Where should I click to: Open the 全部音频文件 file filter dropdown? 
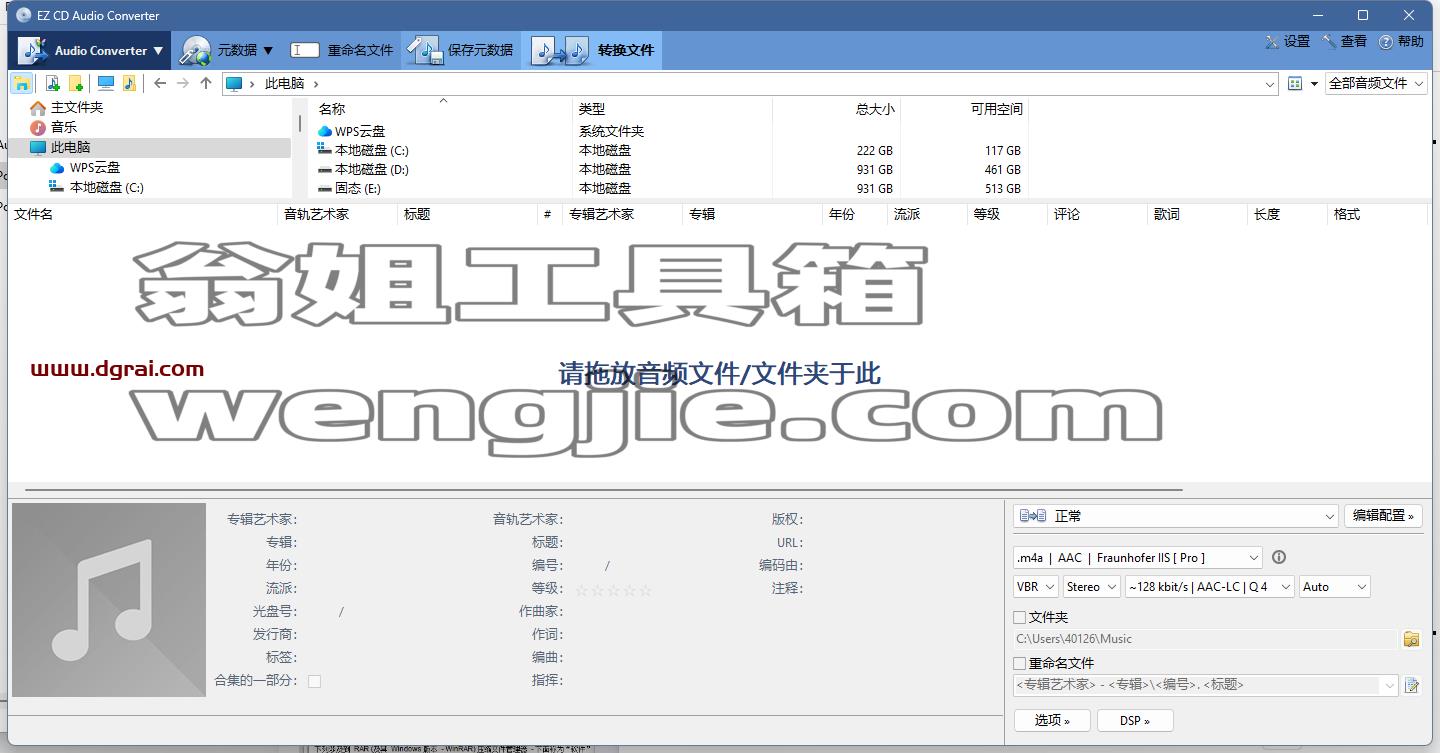[x=1376, y=84]
